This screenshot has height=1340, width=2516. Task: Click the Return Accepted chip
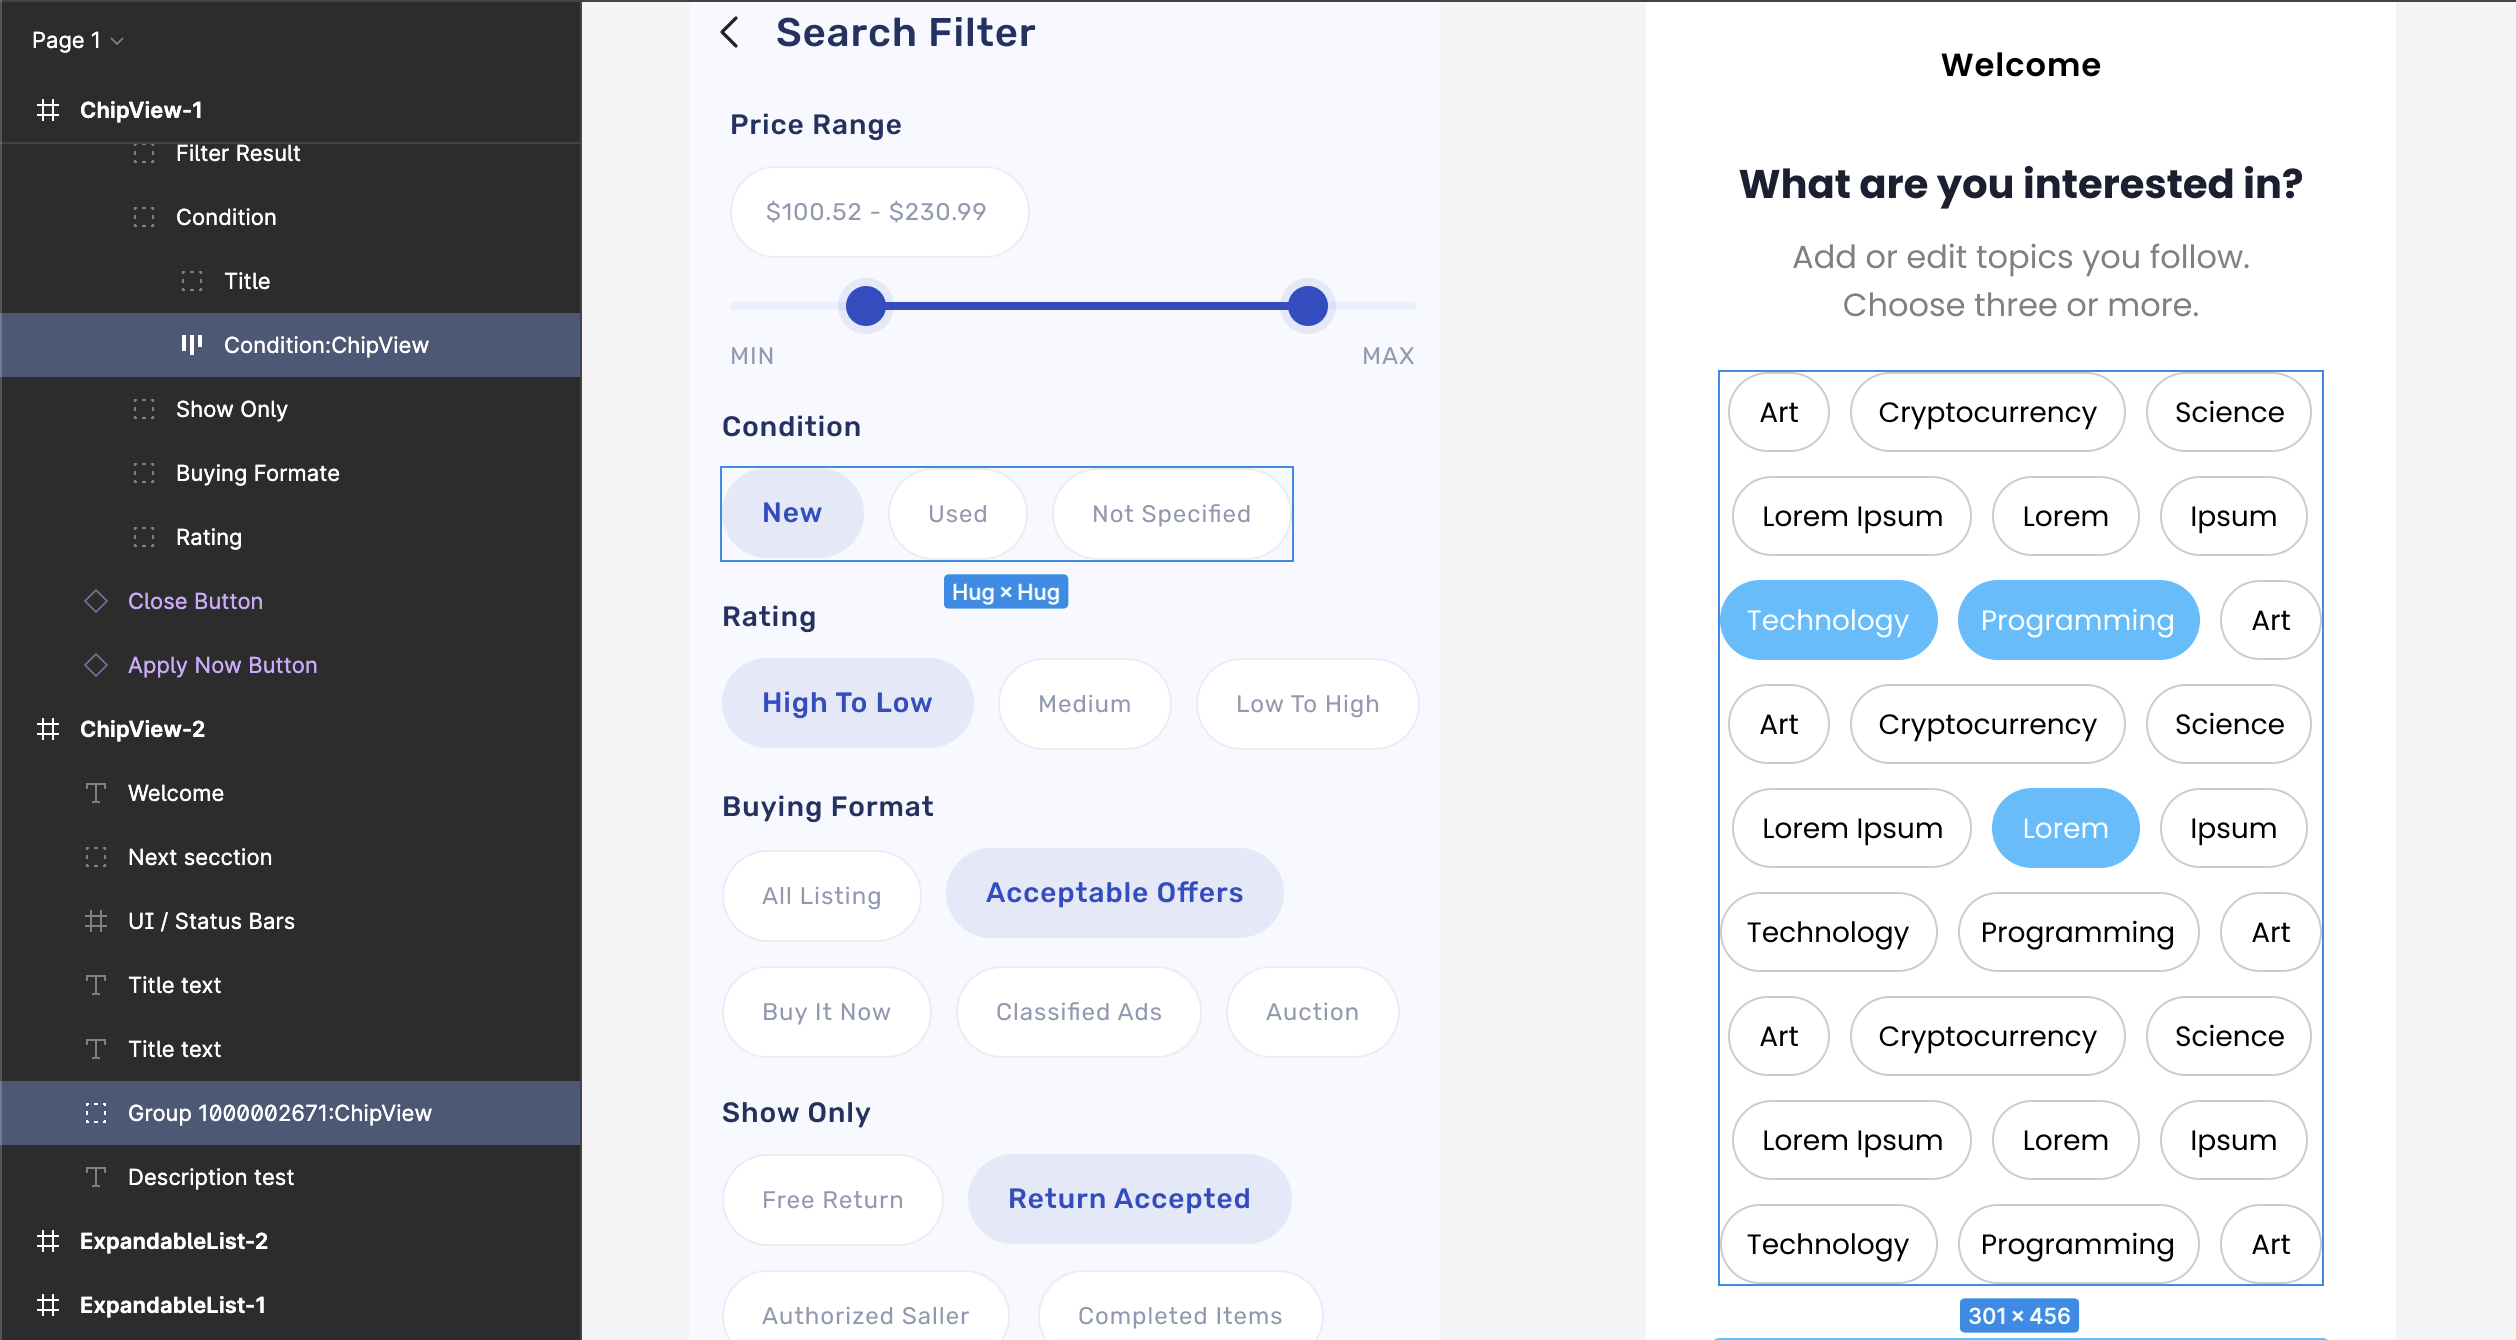click(x=1129, y=1199)
